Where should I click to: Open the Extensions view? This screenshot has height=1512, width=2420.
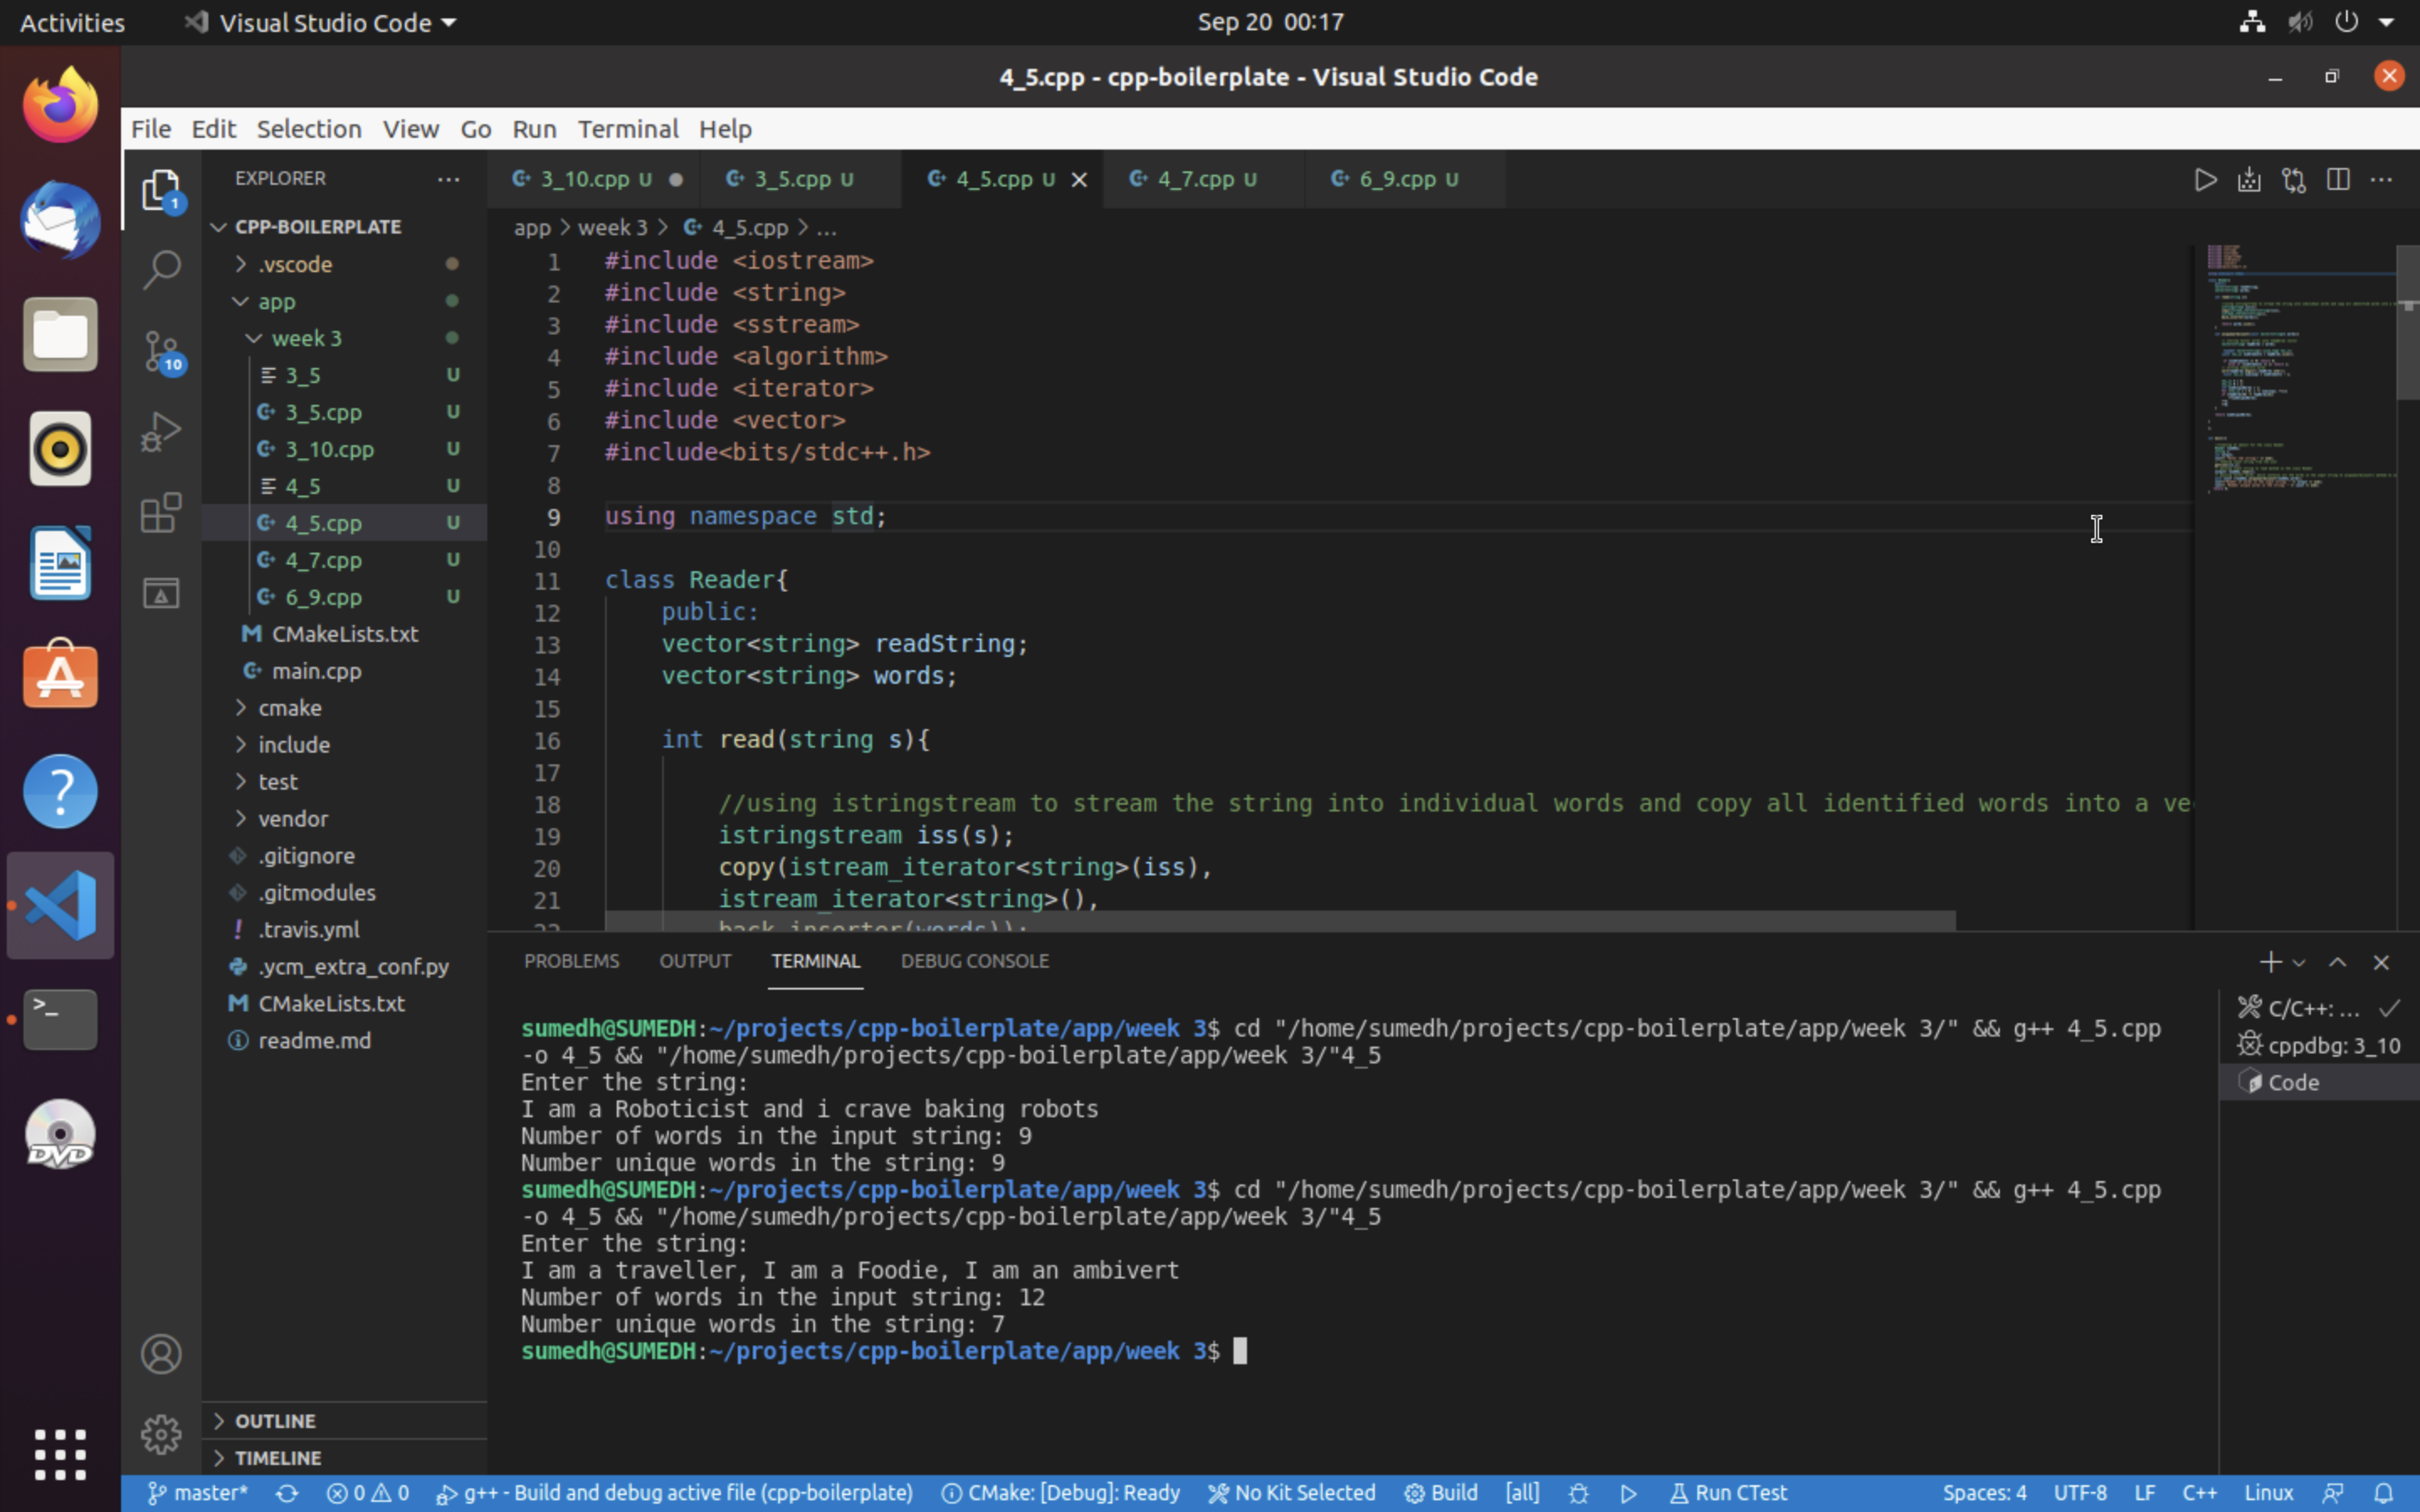coord(161,513)
